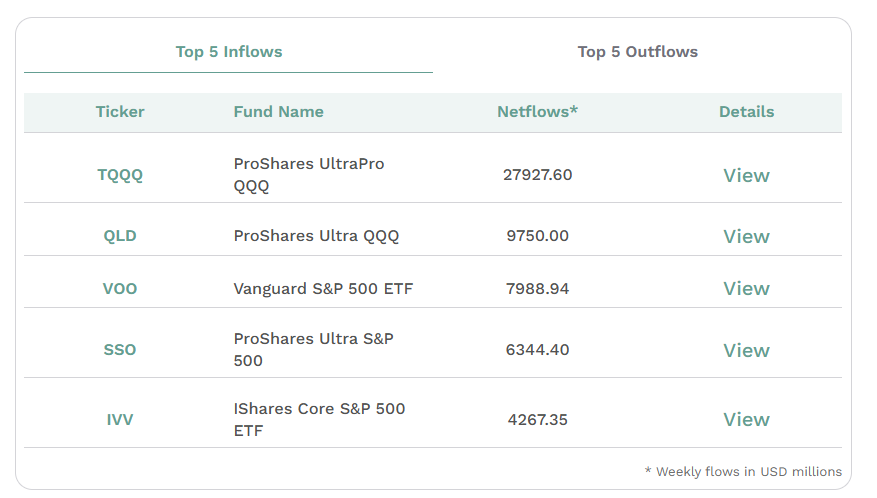Click the weekly flows footnote text
The width and height of the screenshot is (877, 498).
tap(743, 471)
